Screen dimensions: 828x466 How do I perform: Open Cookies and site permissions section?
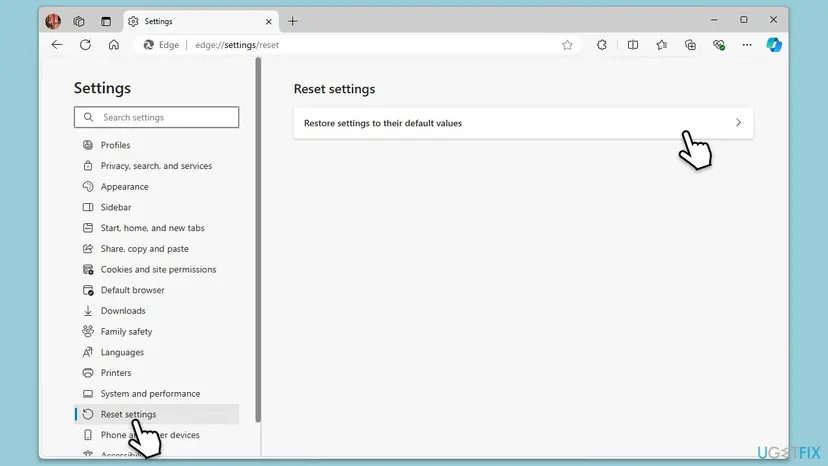coord(156,269)
